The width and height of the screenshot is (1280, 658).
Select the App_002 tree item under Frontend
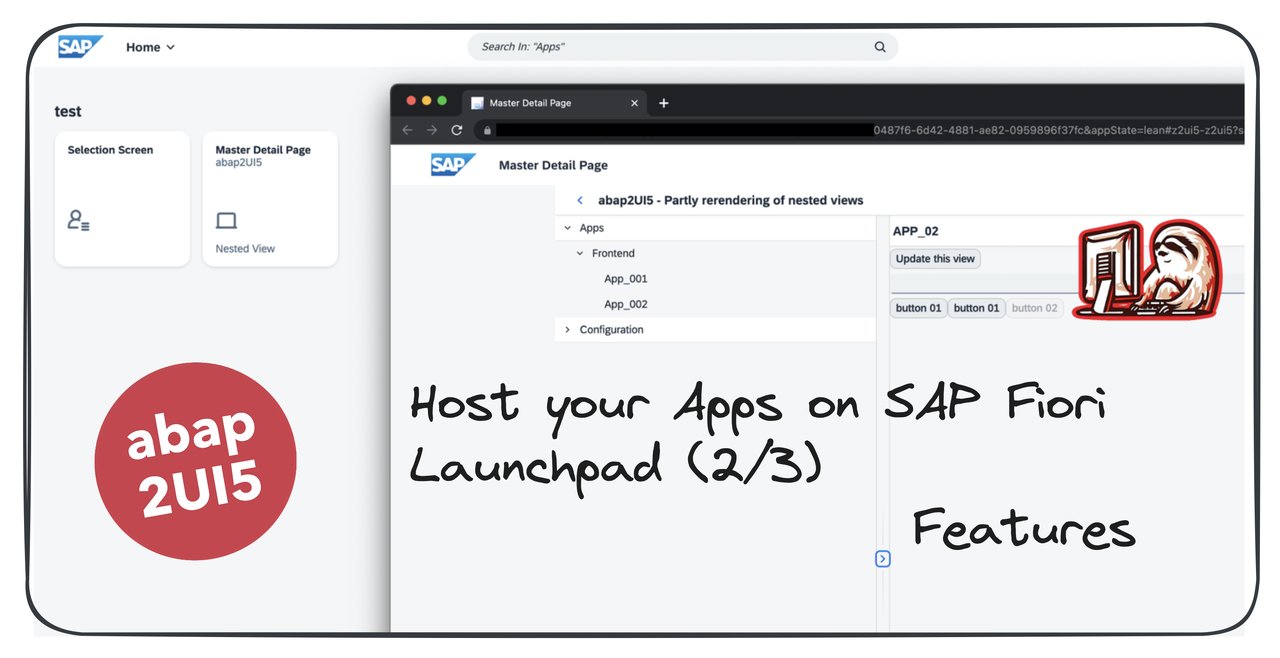(626, 304)
